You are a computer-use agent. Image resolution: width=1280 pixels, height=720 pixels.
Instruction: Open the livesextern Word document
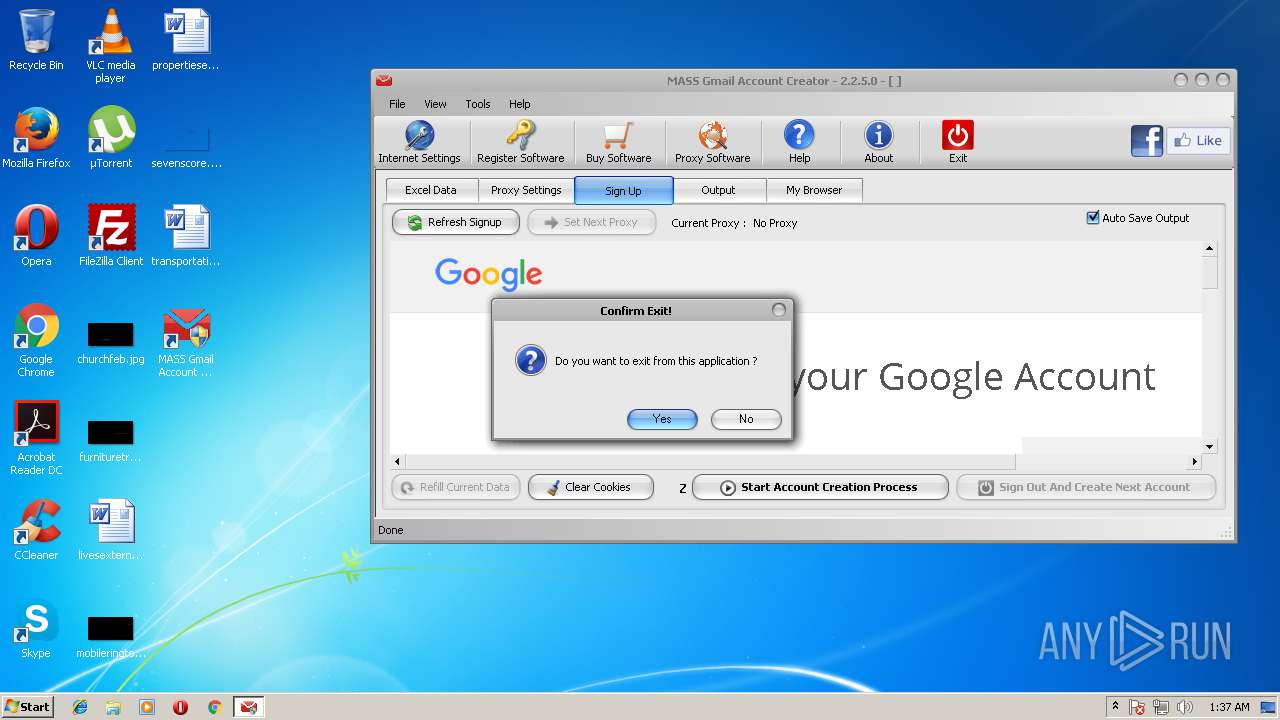pos(110,530)
